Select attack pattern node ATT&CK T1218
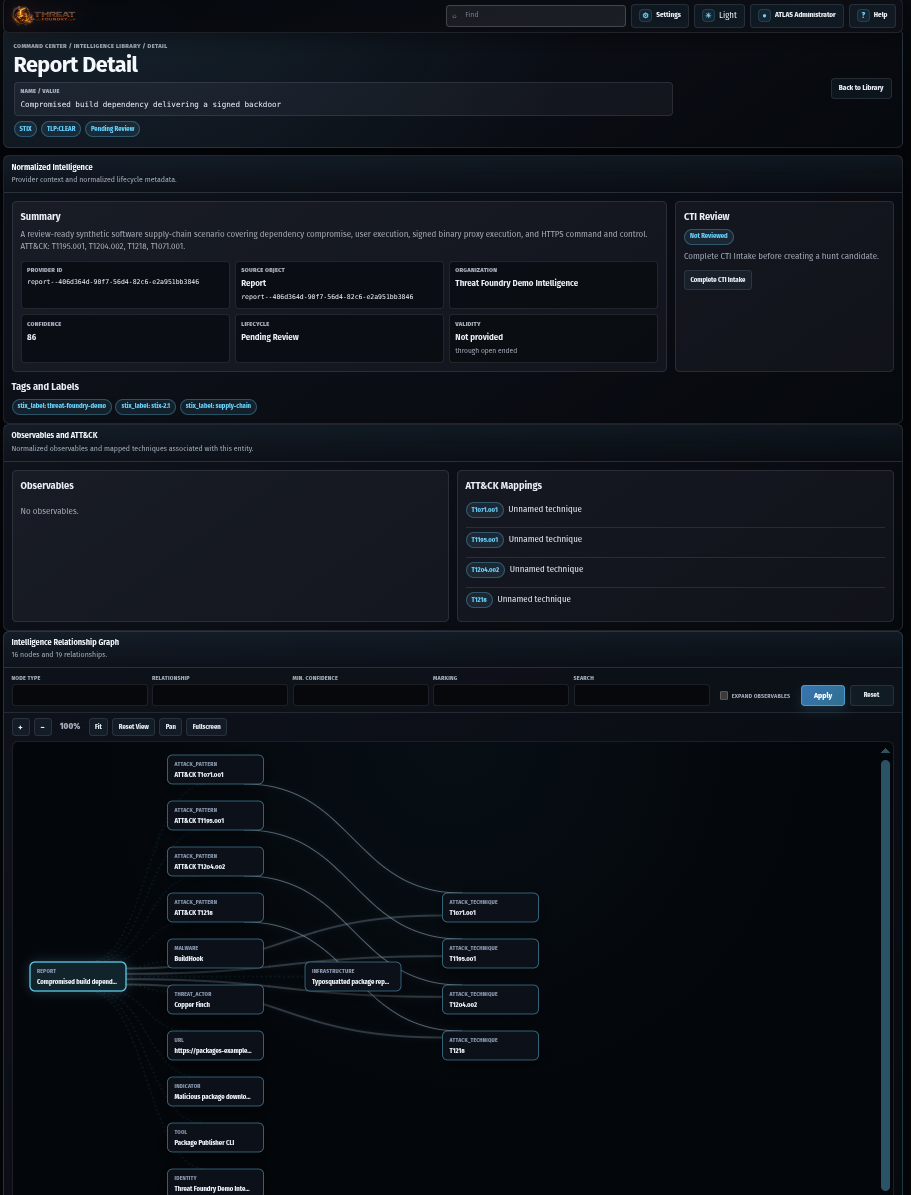Viewport: 911px width, 1195px height. click(215, 907)
